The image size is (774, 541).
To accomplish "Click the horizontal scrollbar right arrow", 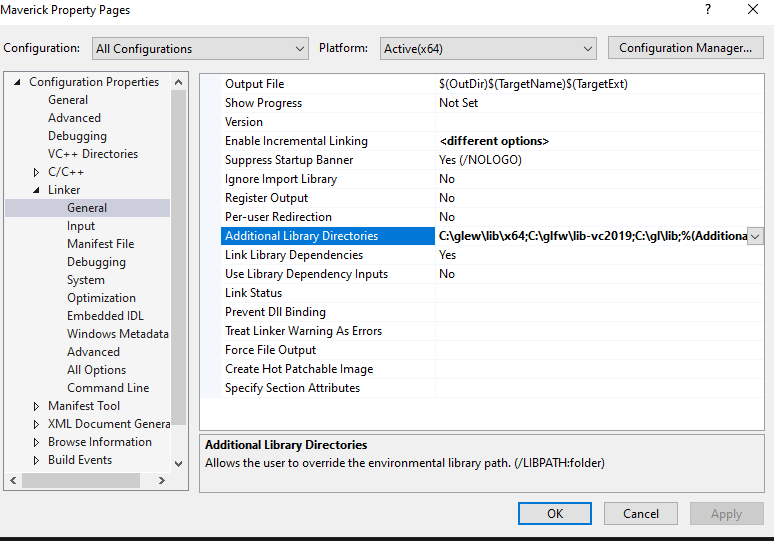I will [161, 480].
